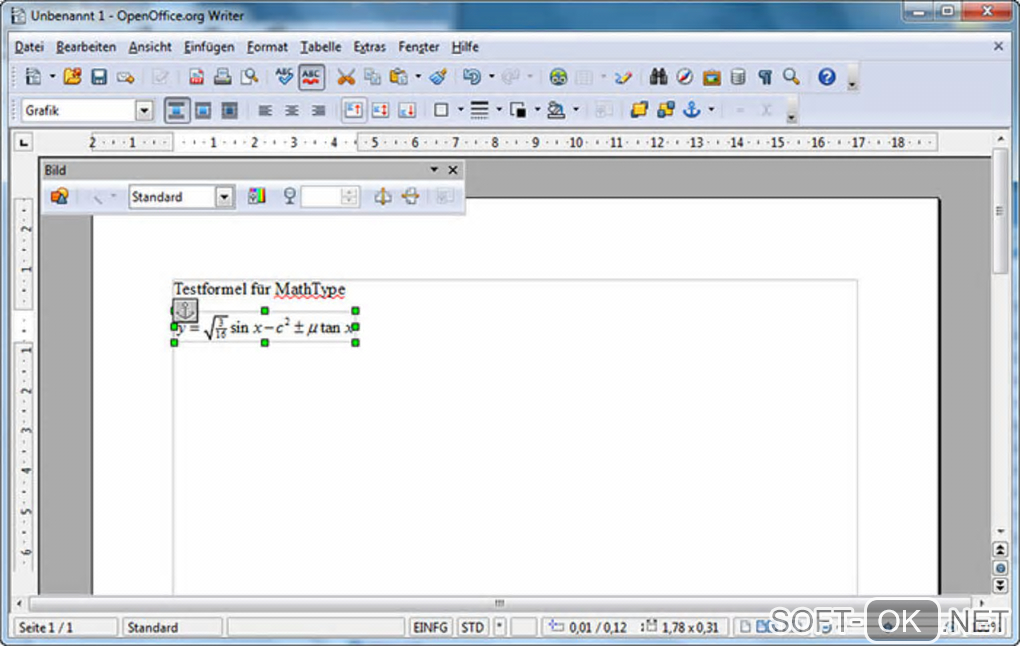Toggle the Data Sources icon
This screenshot has height=646, width=1020.
point(738,77)
